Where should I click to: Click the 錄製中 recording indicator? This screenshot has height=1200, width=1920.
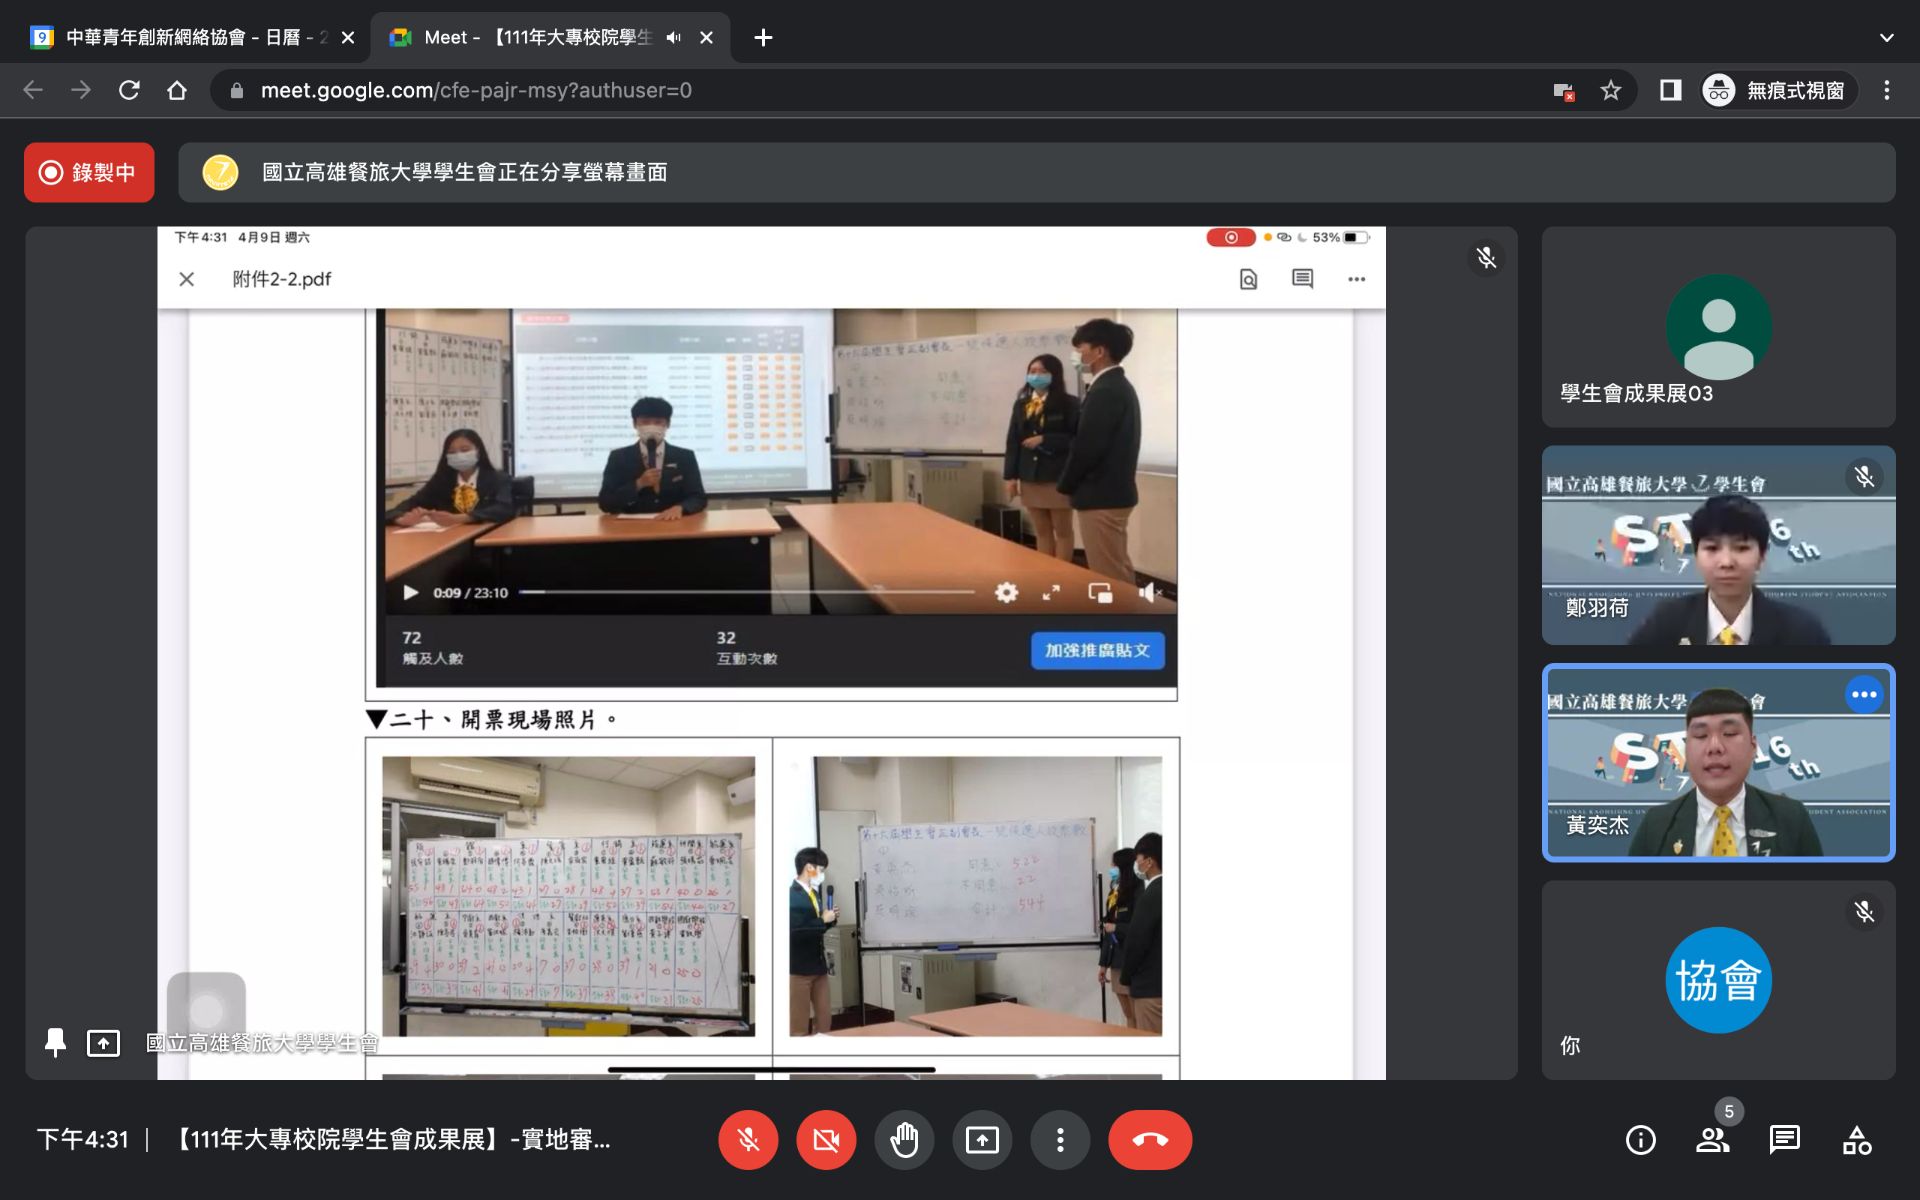[x=89, y=172]
